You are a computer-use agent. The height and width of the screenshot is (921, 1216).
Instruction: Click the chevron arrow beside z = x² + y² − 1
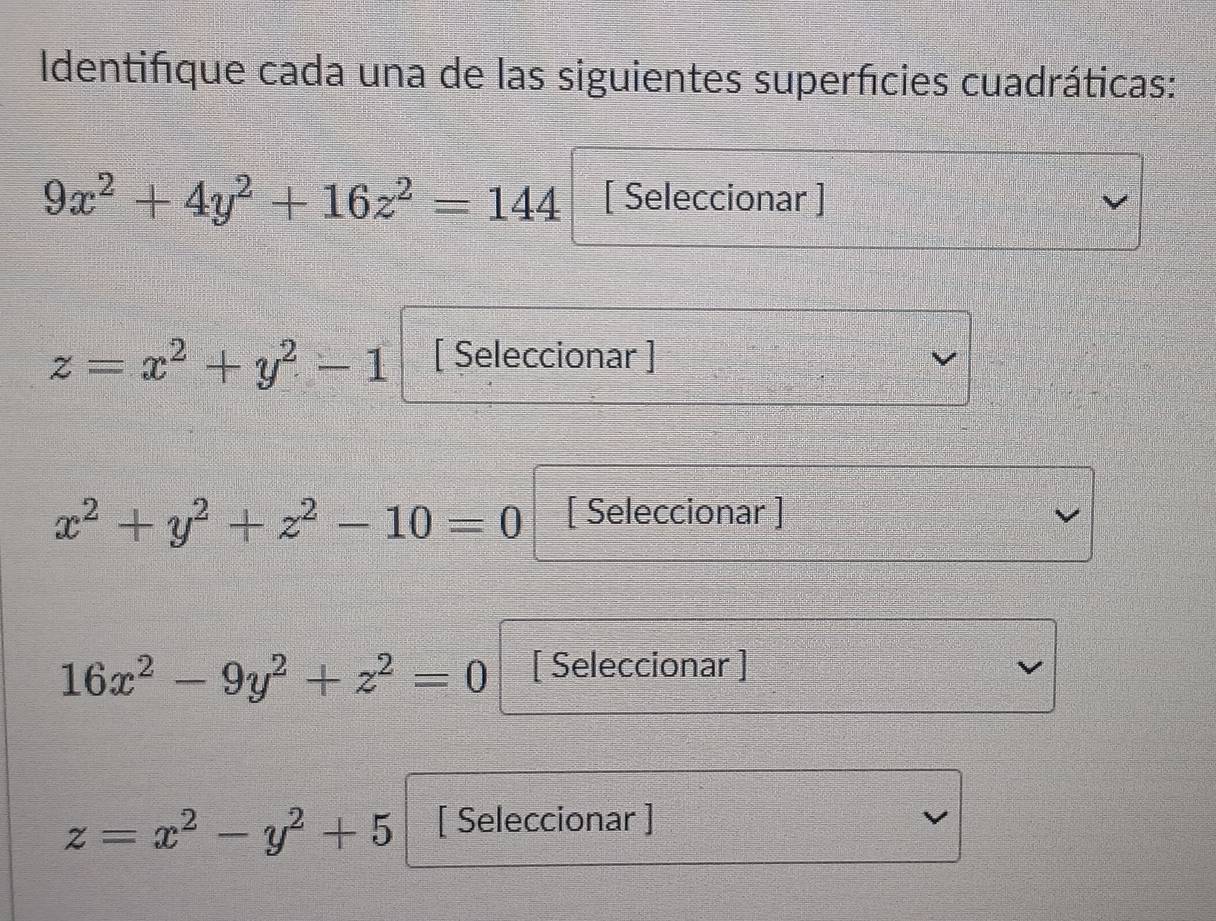pyautogui.click(x=937, y=355)
